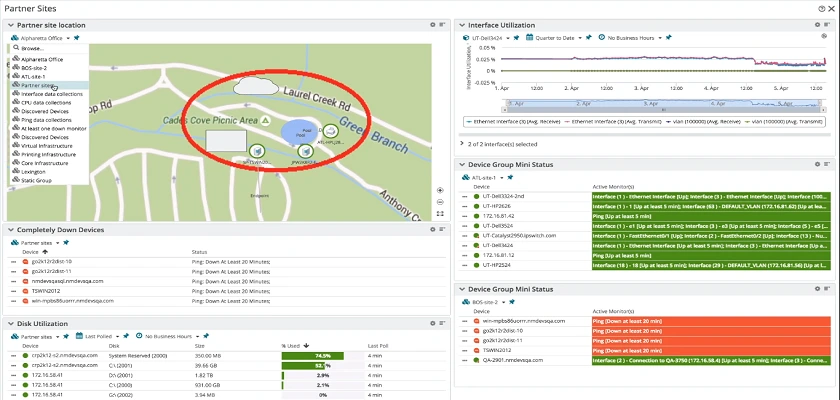Close the Partner Sites view
Screen dimensions: 840x400
[831, 9]
